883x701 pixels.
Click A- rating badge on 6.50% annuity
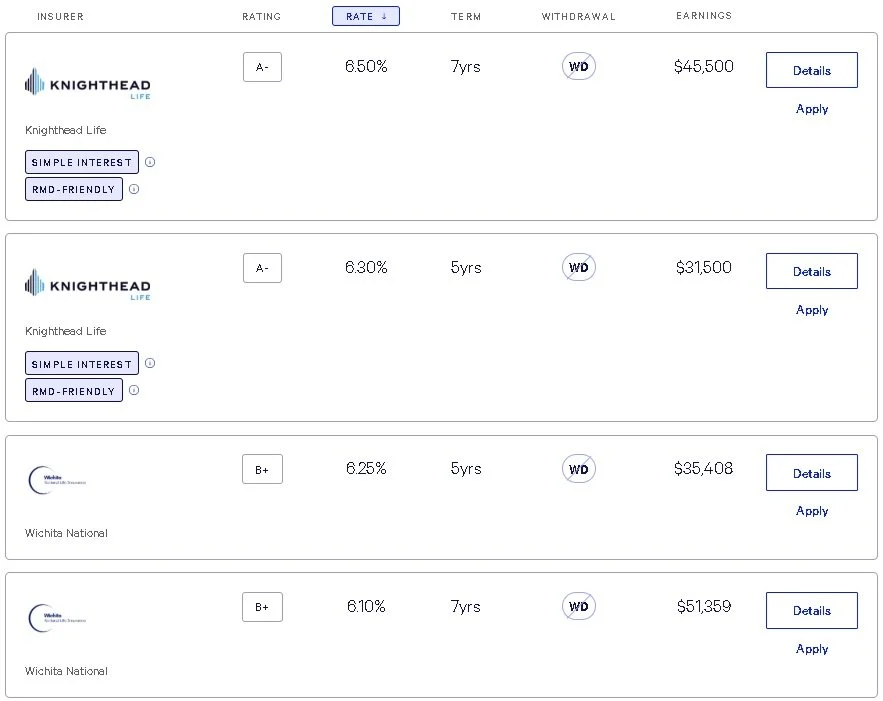(x=262, y=67)
